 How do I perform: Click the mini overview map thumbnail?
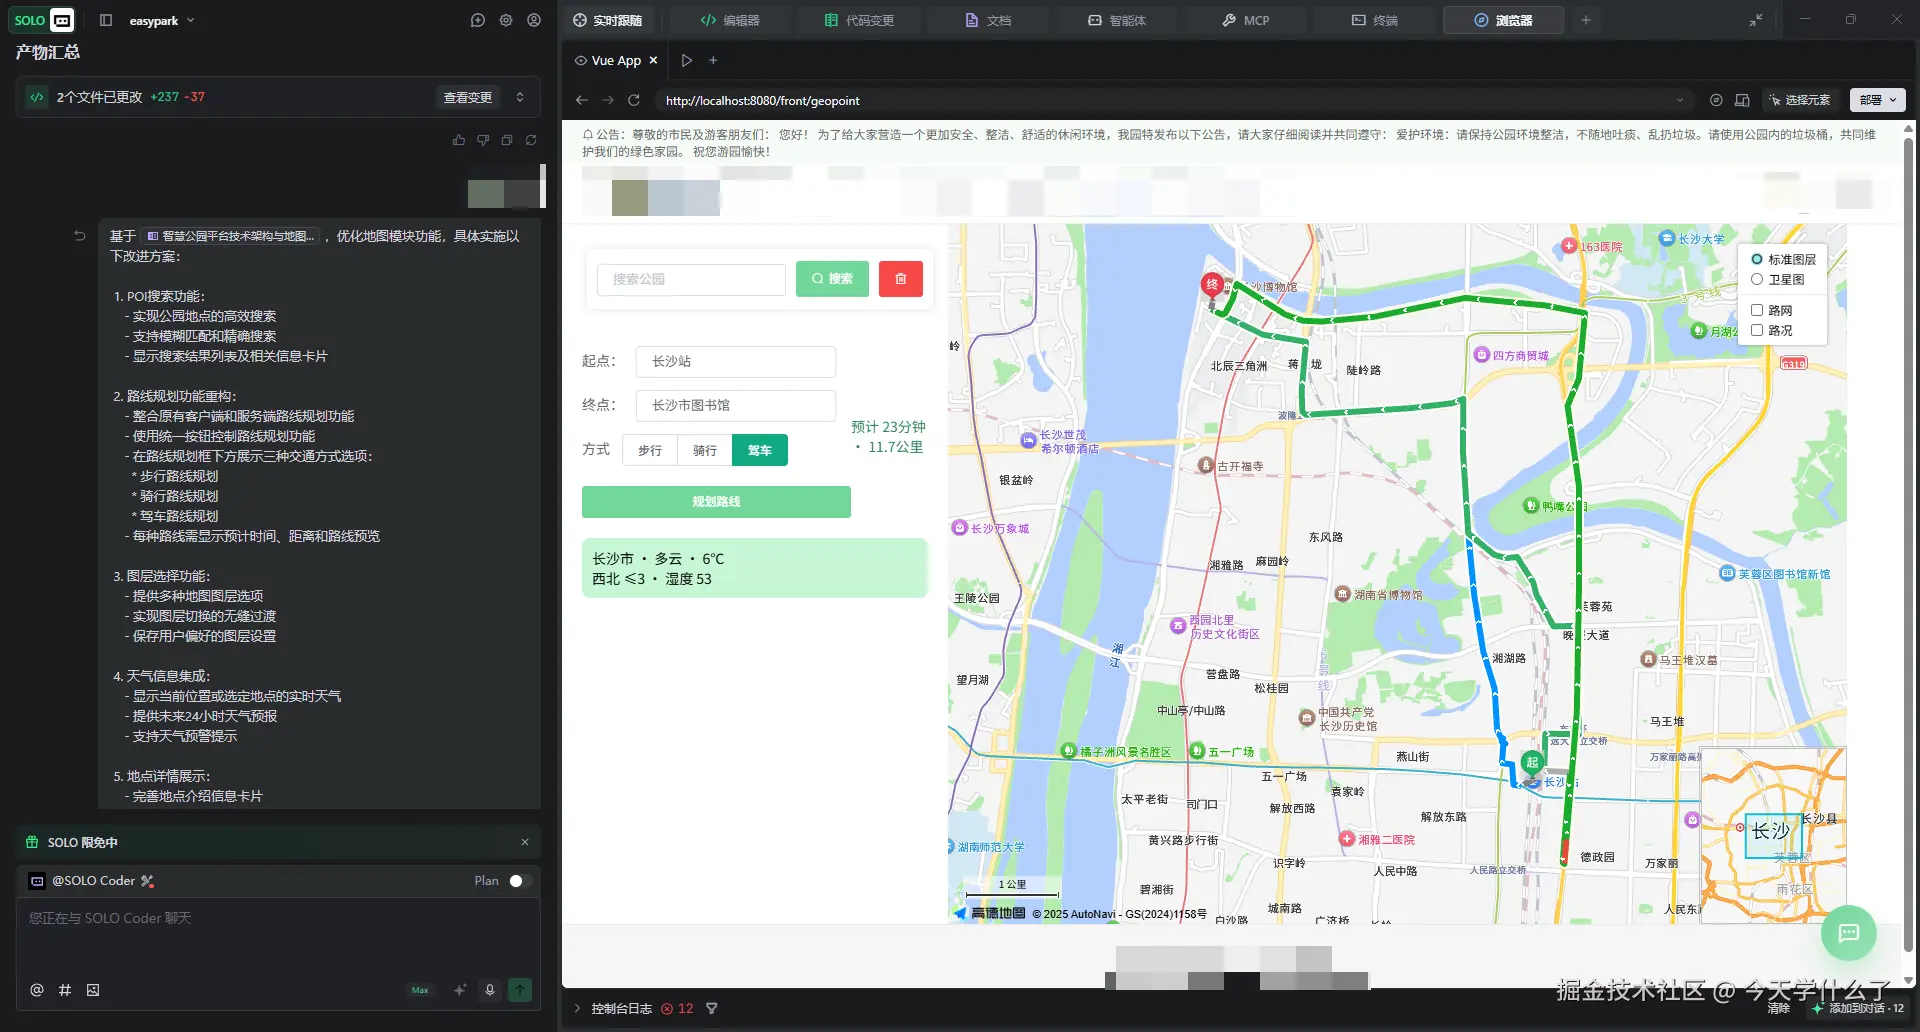point(1773,835)
